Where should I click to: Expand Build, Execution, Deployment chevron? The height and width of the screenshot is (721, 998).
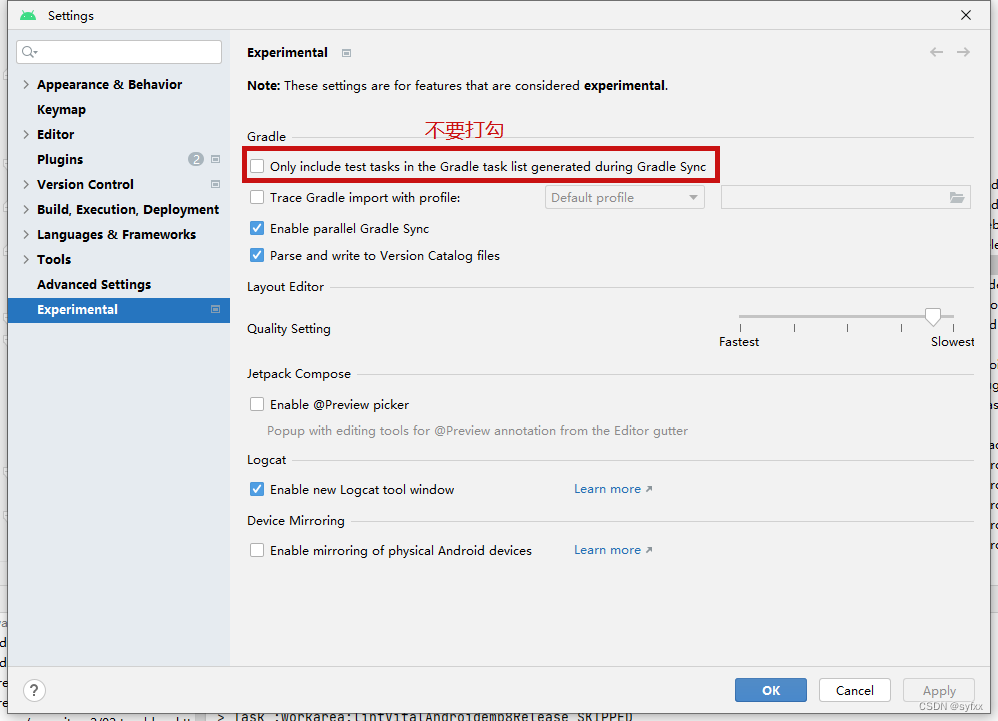(26, 209)
